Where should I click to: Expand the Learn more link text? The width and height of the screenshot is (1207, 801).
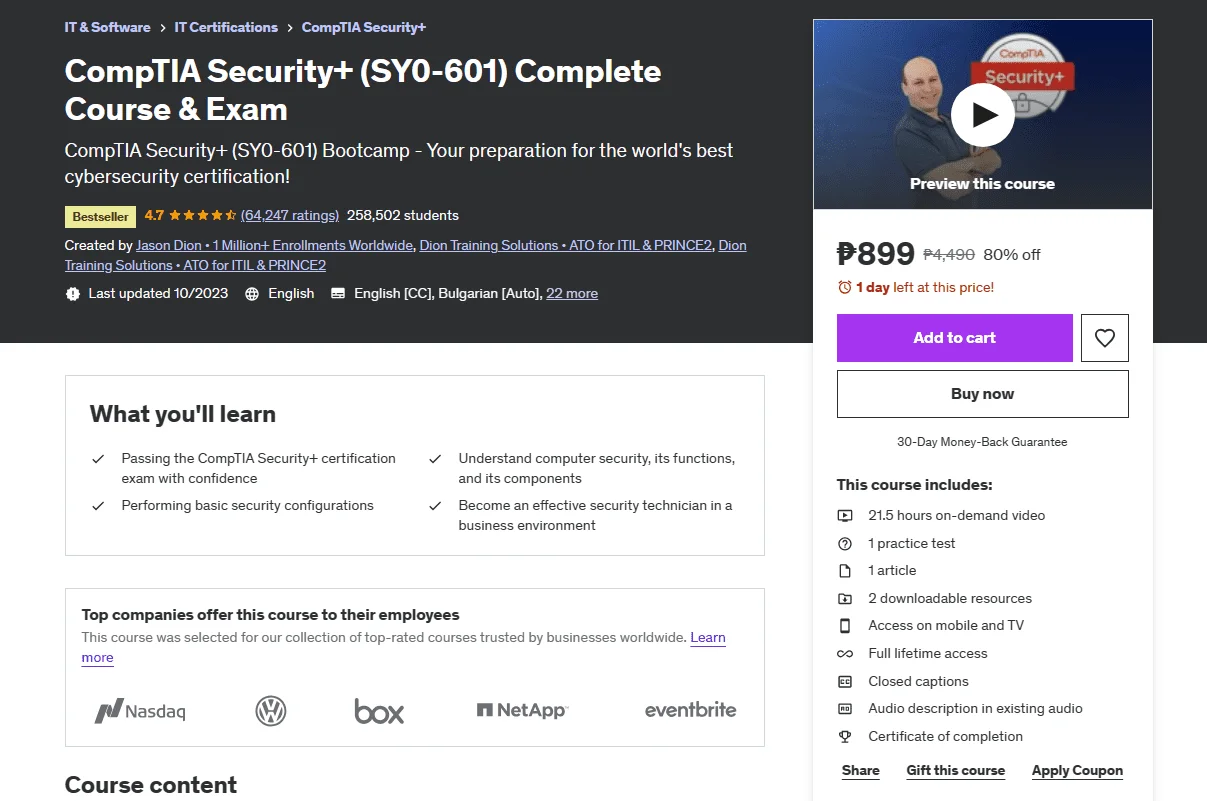(708, 637)
